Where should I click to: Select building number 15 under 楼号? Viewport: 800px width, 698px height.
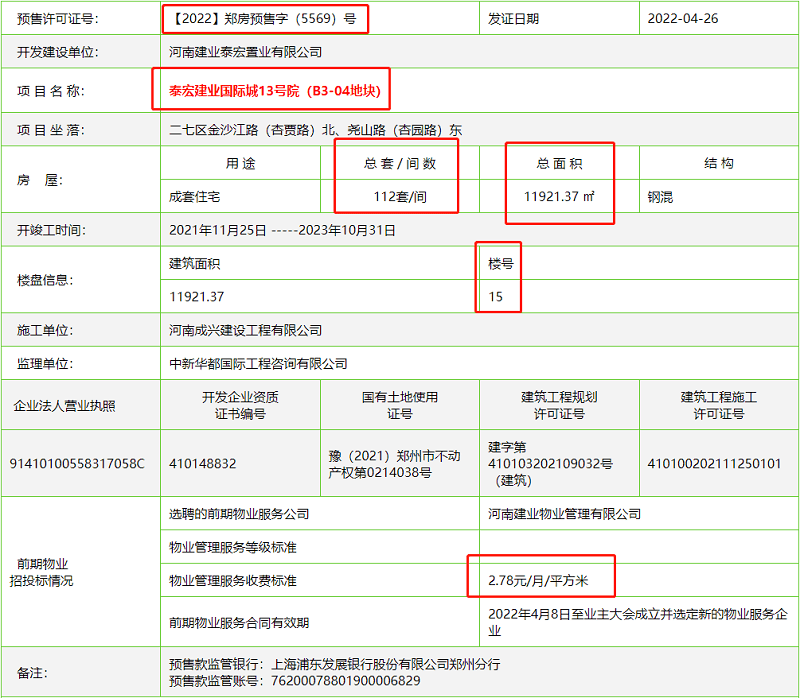click(496, 298)
